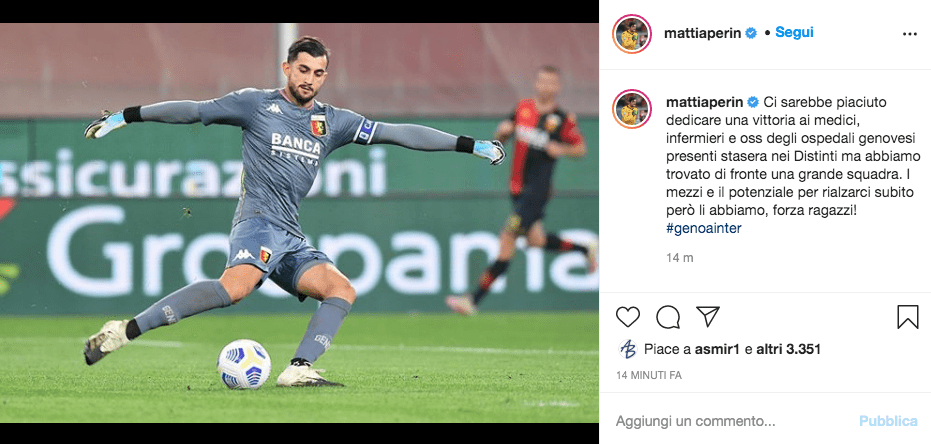This screenshot has width=931, height=444.
Task: Click the header mattiaperin profile picture
Action: [x=632, y=34]
